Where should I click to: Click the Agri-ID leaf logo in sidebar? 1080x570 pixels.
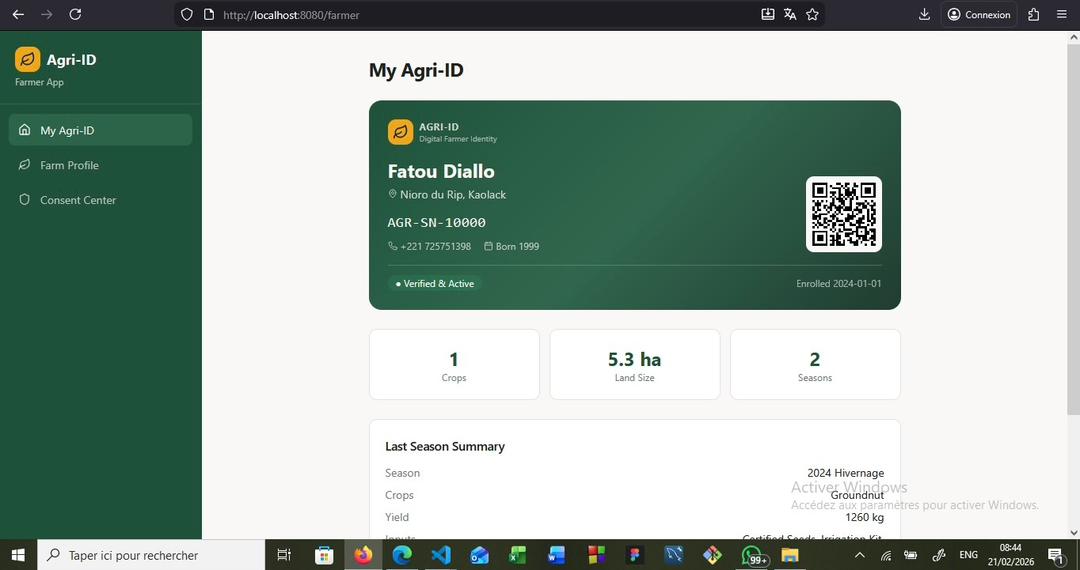click(28, 59)
